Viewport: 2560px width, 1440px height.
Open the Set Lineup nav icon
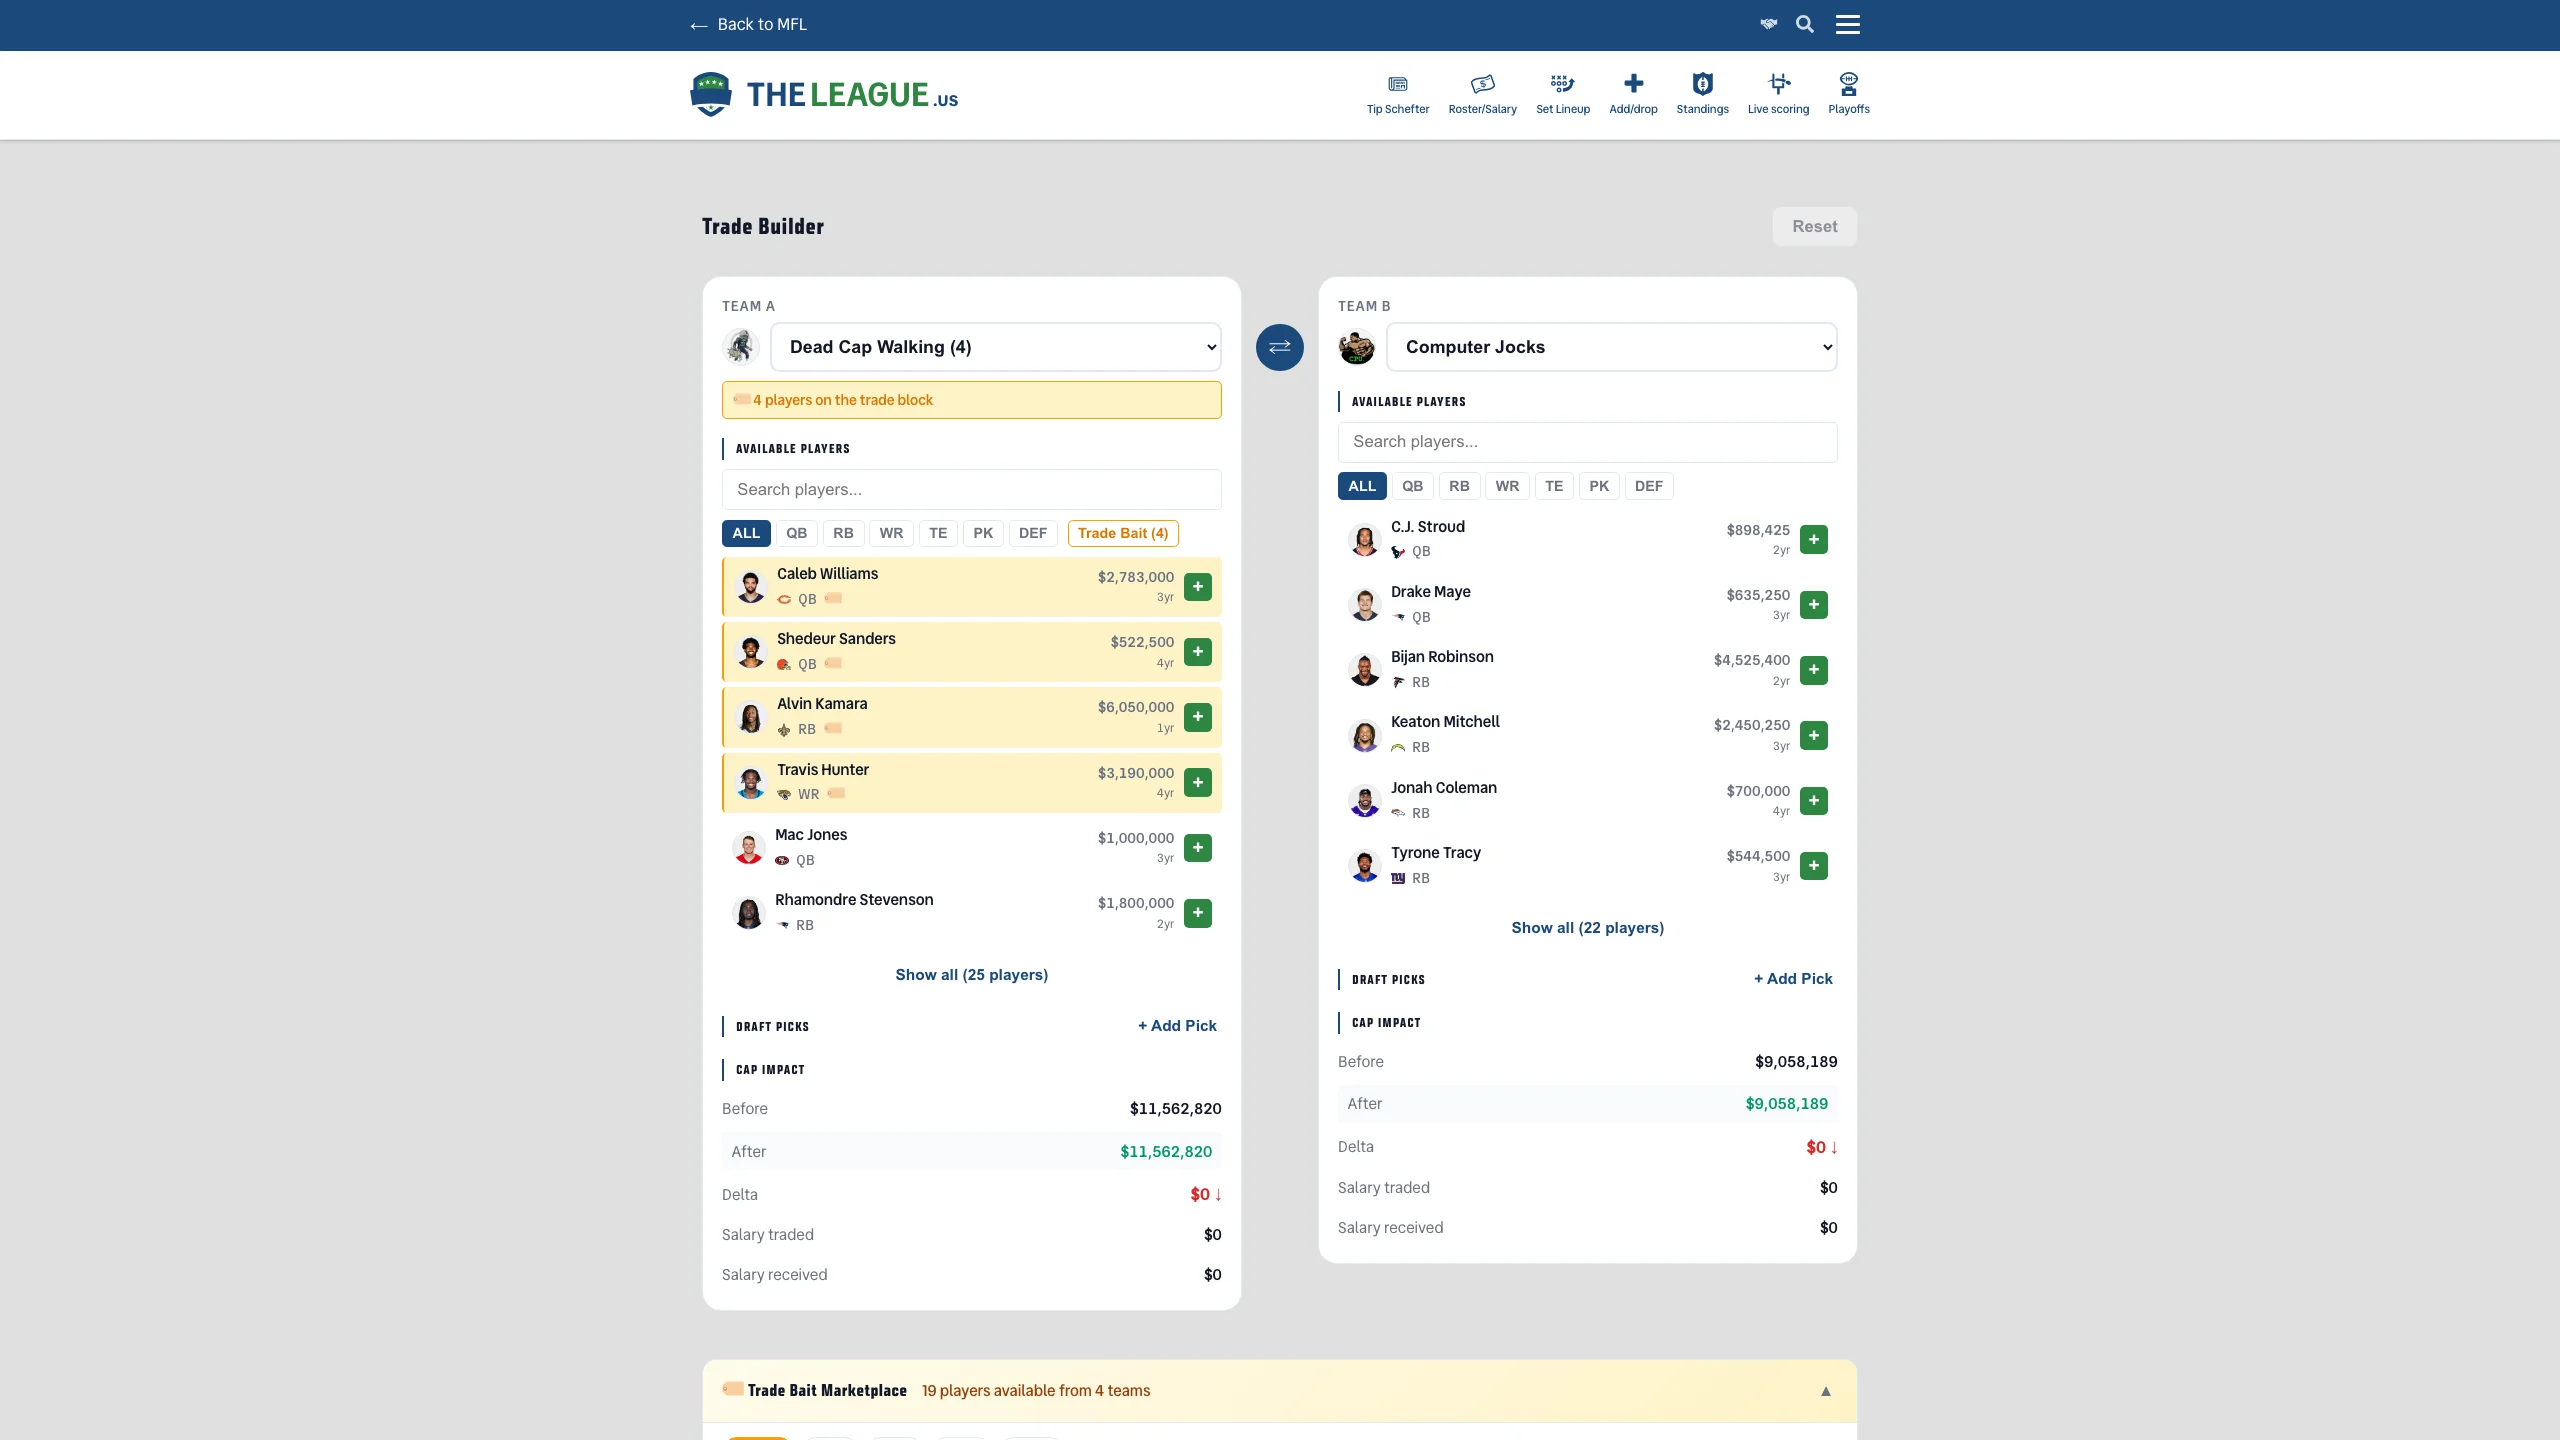point(1562,94)
